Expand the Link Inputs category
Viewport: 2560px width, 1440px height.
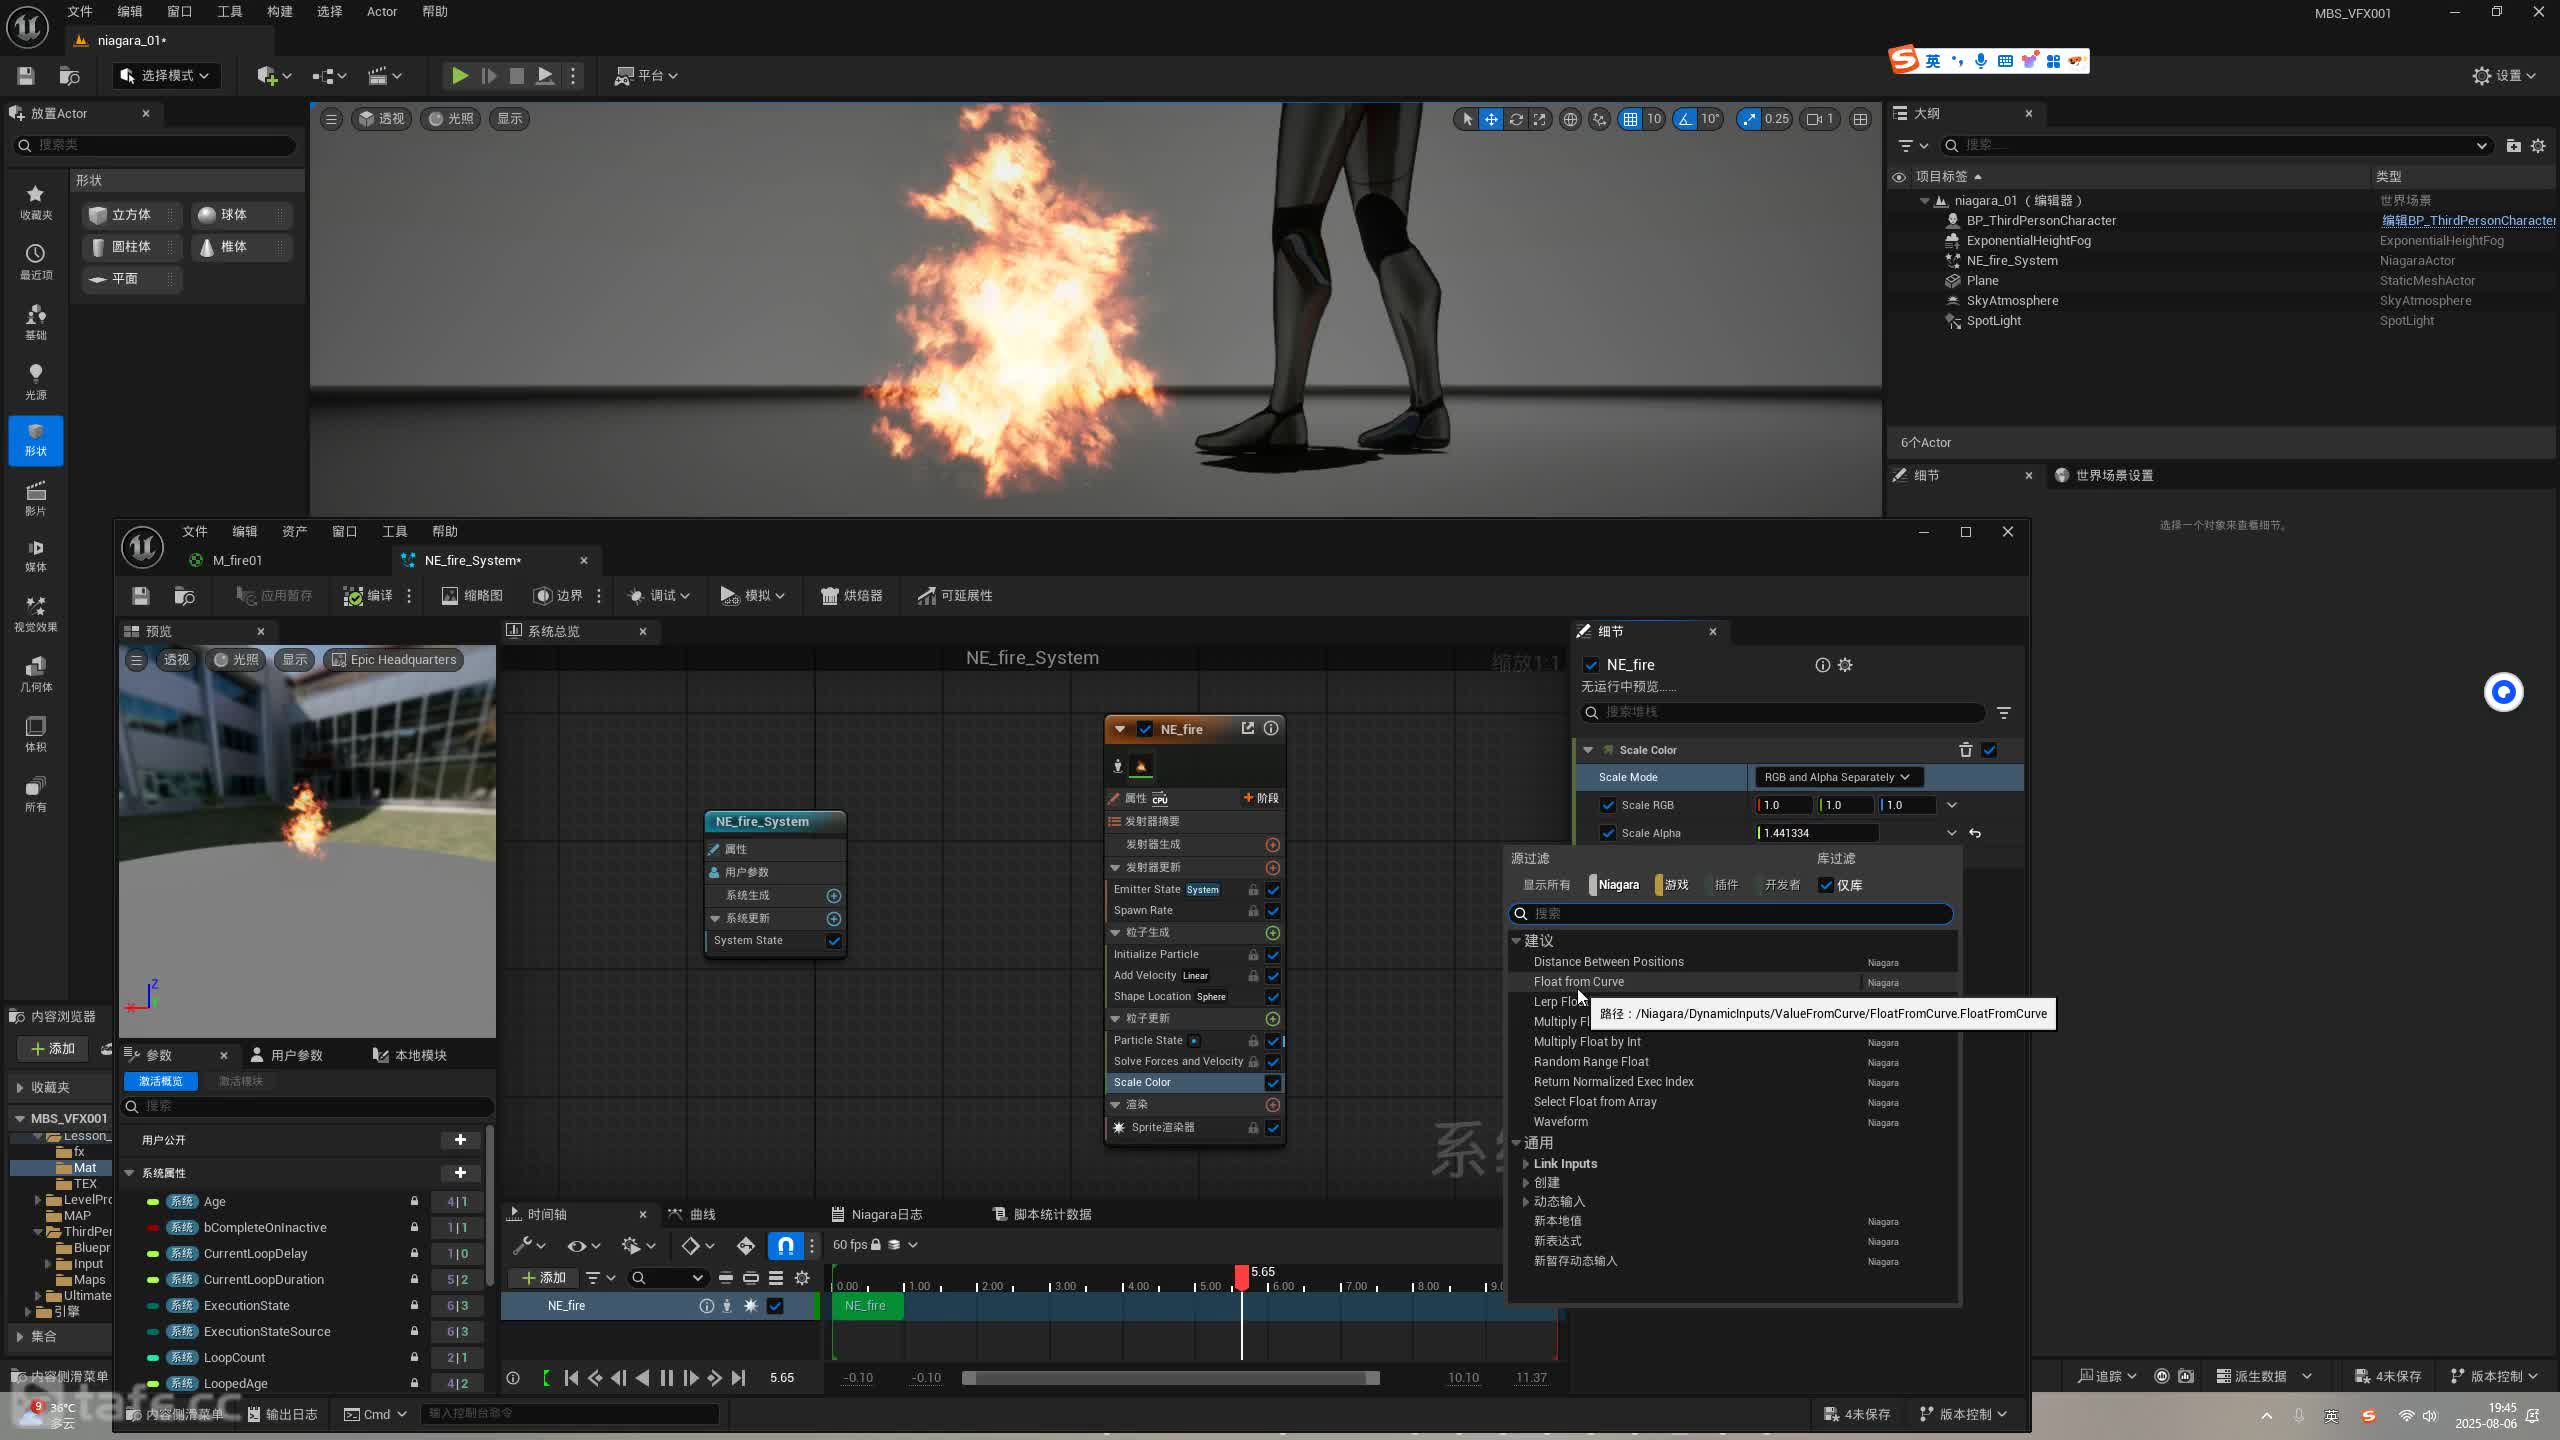tap(1526, 1164)
